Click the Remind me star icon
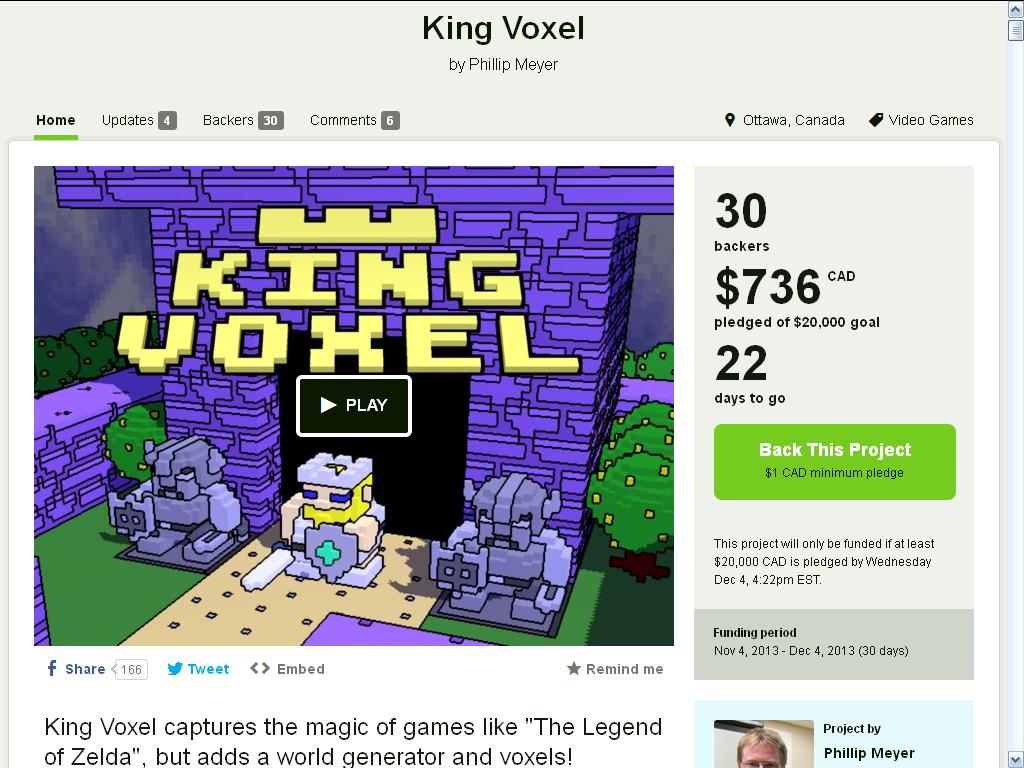 pyautogui.click(x=574, y=669)
